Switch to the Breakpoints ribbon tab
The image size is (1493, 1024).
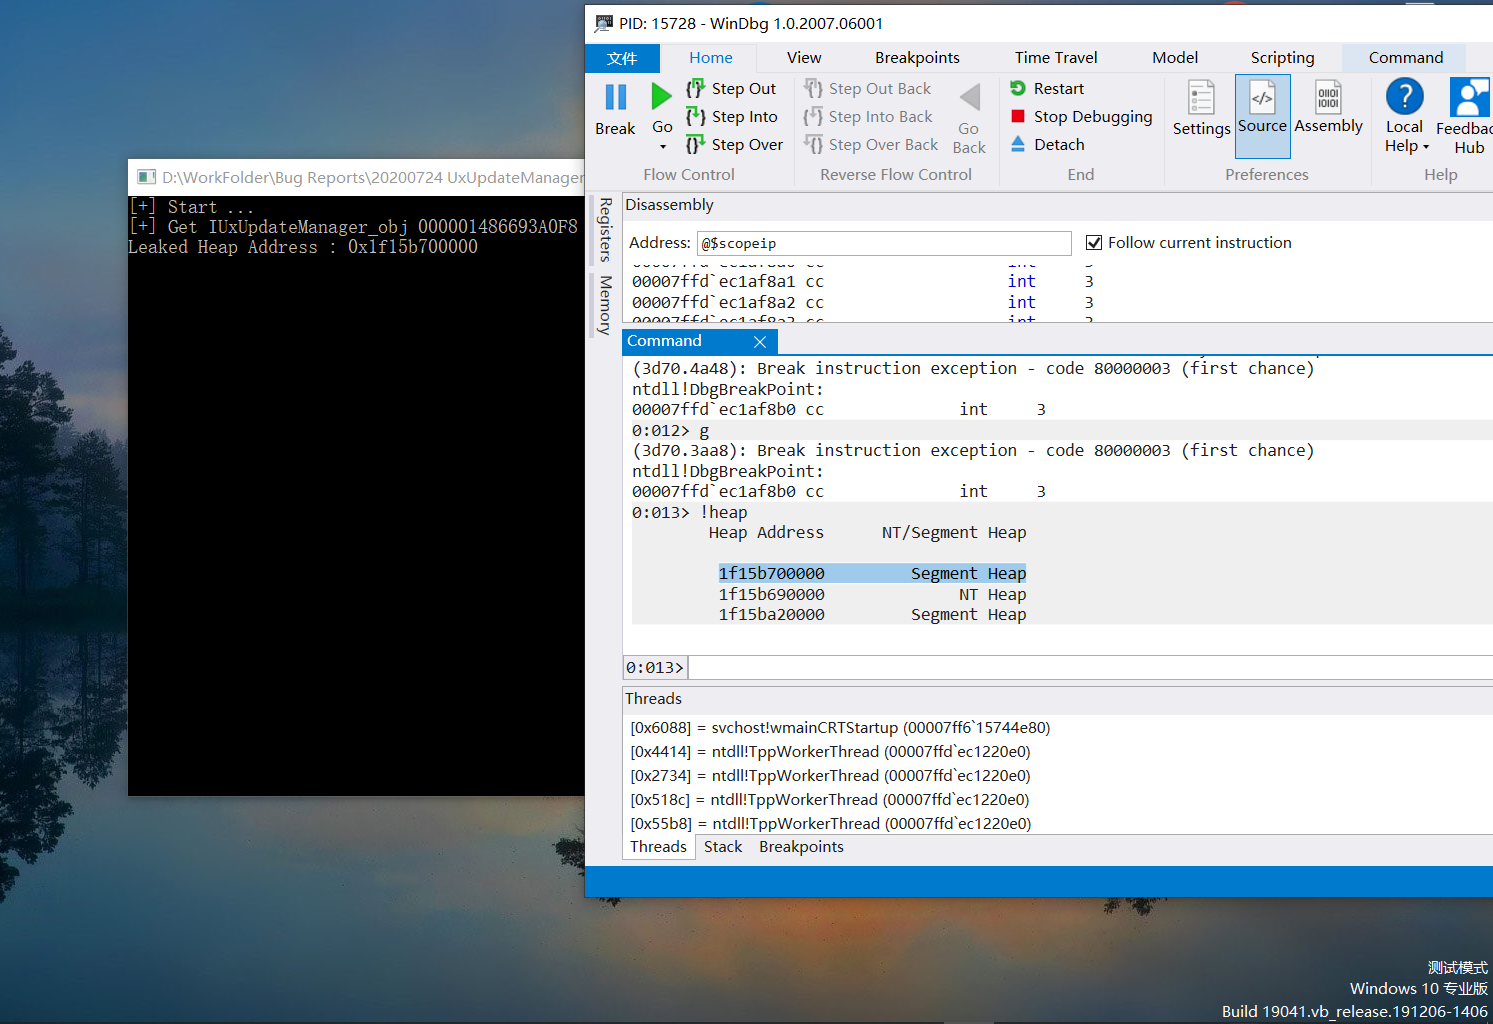click(x=917, y=58)
